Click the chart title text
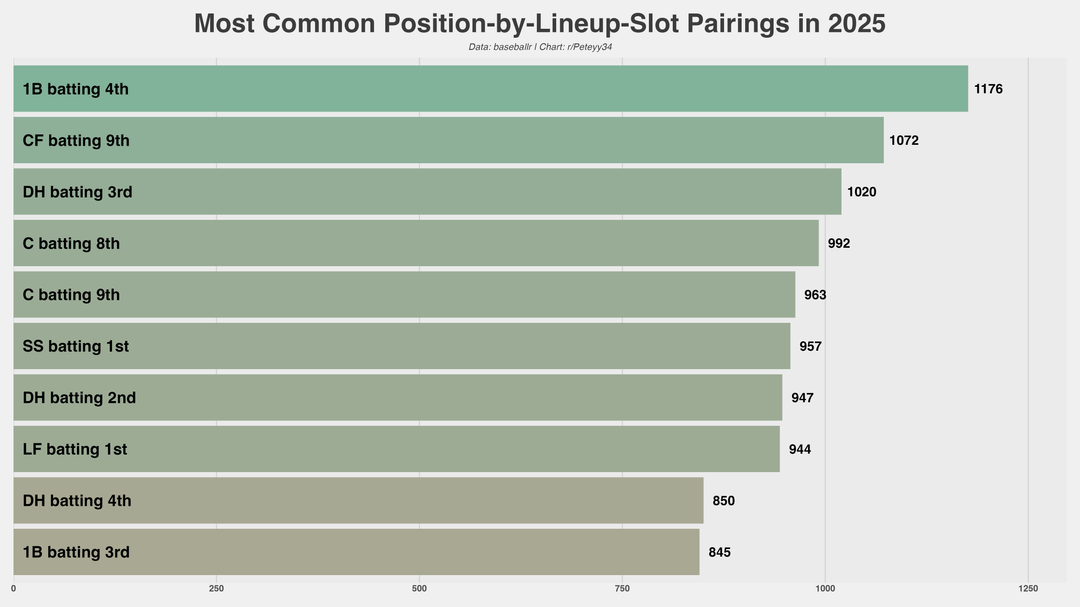The image size is (1080, 607). pos(540,23)
